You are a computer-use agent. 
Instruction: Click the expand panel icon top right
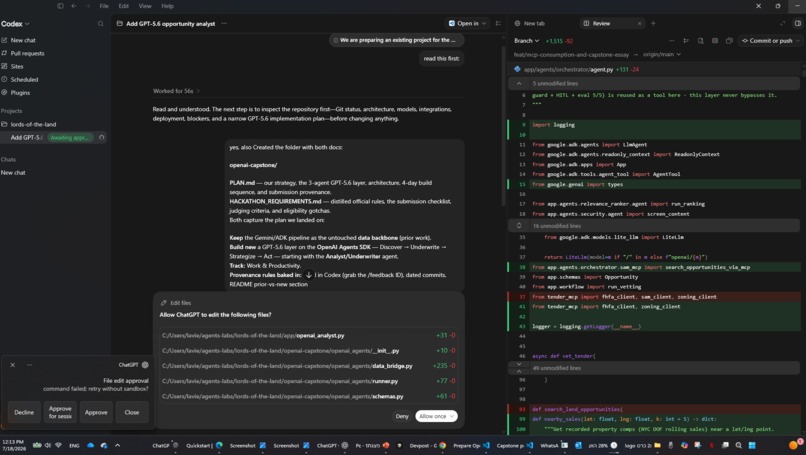pos(782,24)
